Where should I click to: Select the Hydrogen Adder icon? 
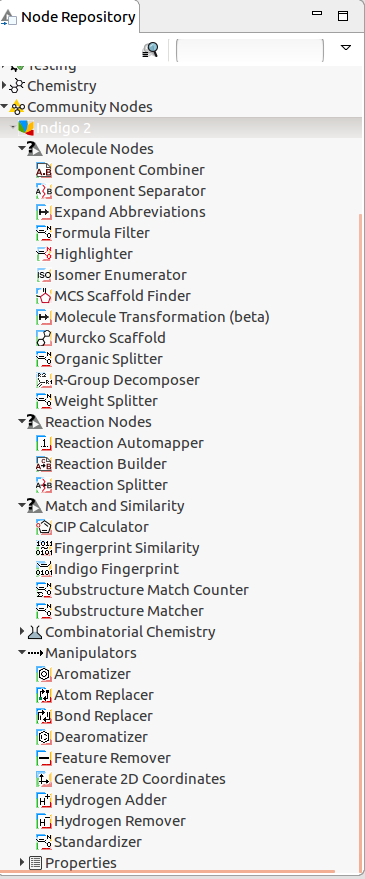point(44,800)
